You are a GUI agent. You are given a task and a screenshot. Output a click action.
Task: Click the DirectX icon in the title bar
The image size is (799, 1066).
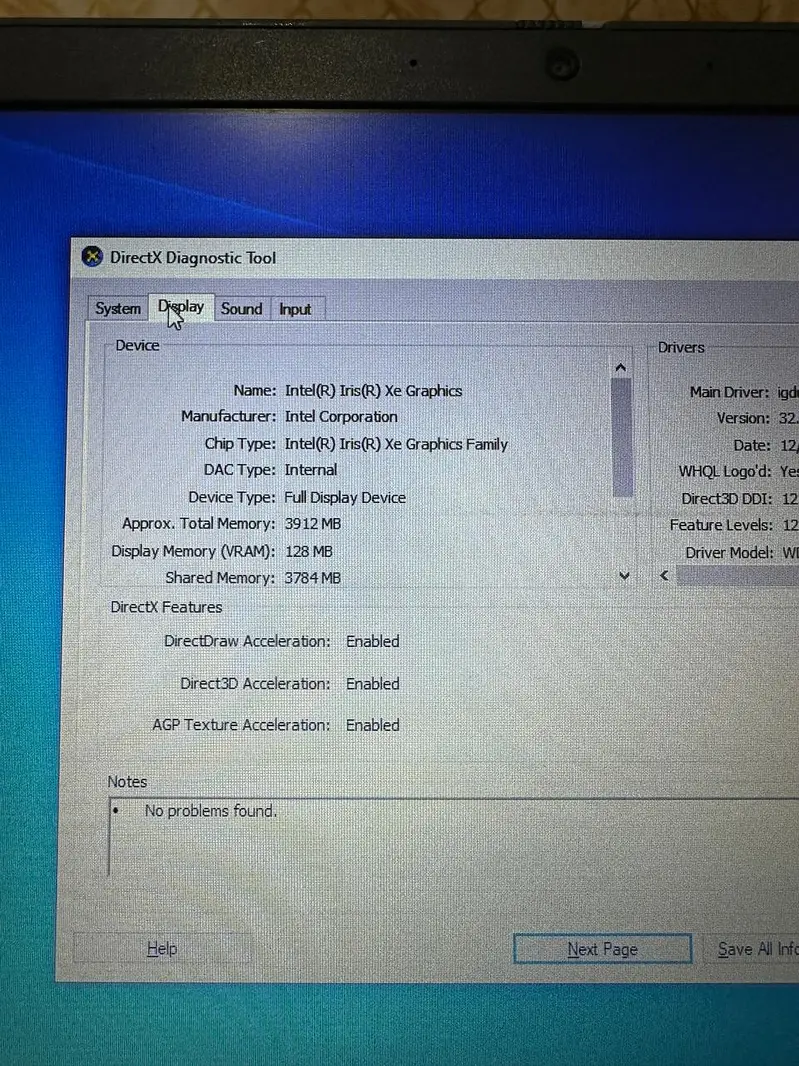(92, 257)
